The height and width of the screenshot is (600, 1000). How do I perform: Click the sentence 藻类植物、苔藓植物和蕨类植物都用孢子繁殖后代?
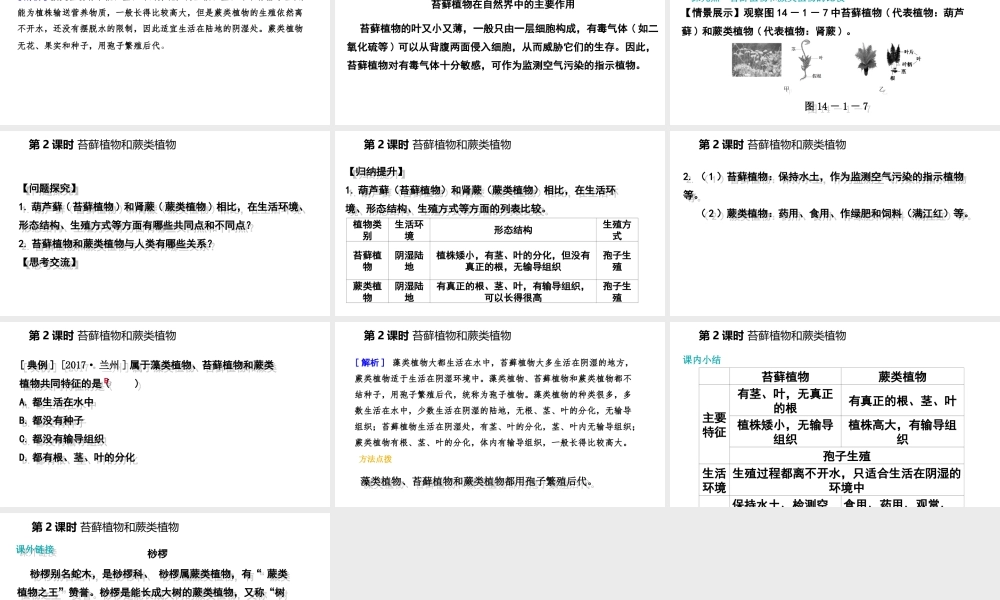(x=477, y=481)
